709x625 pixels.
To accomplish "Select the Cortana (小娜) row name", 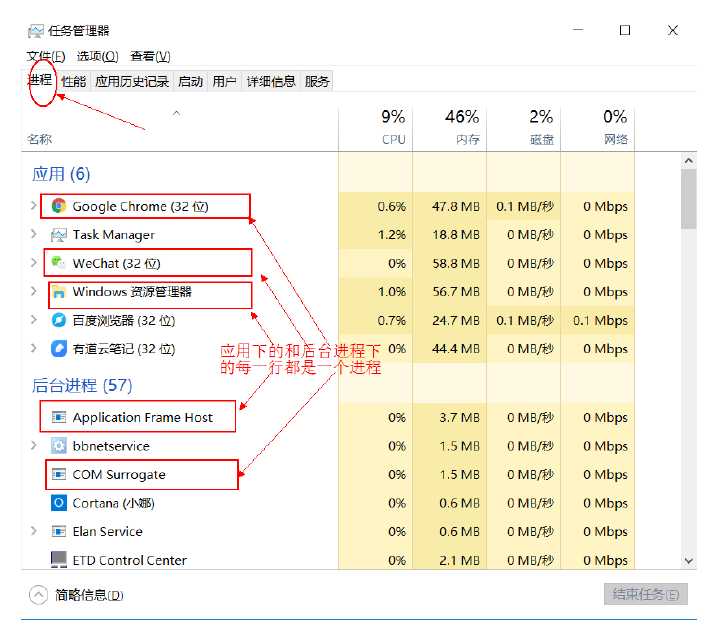I will coord(113,503).
